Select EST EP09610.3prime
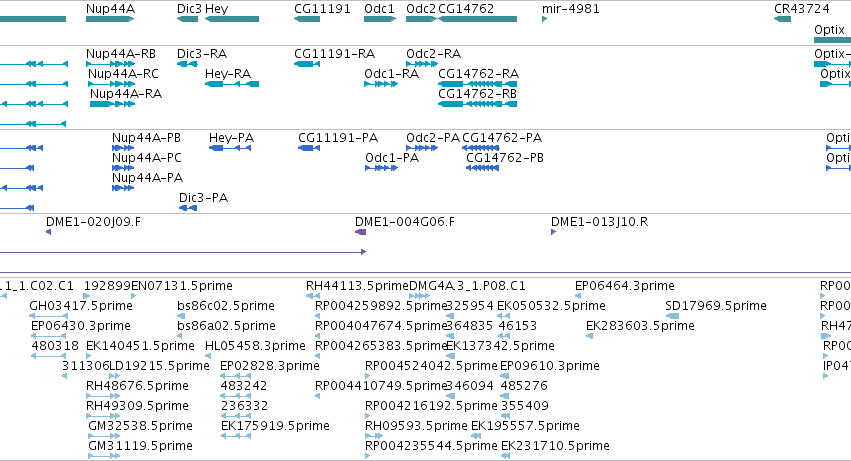Image resolution: width=851 pixels, height=461 pixels. pos(504,376)
